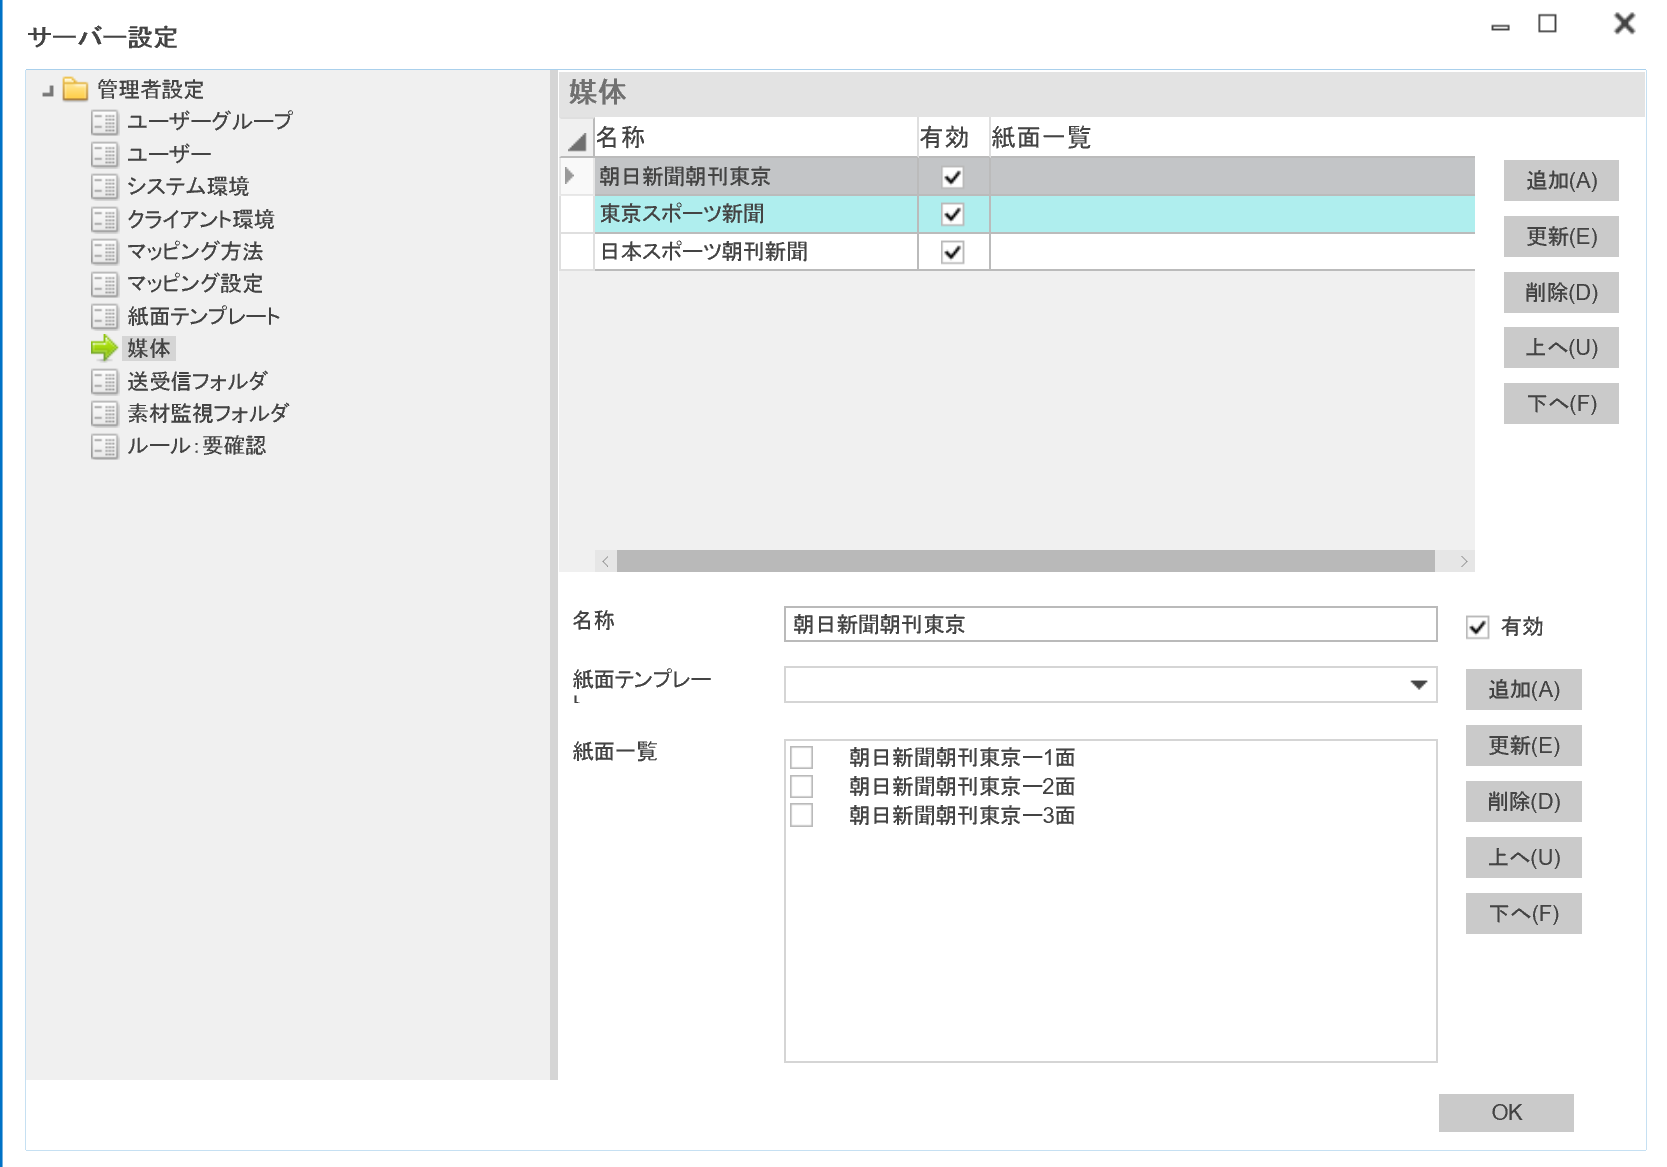
Task: Select the 東京スポーツ新聞 row name cell
Action: click(x=755, y=214)
